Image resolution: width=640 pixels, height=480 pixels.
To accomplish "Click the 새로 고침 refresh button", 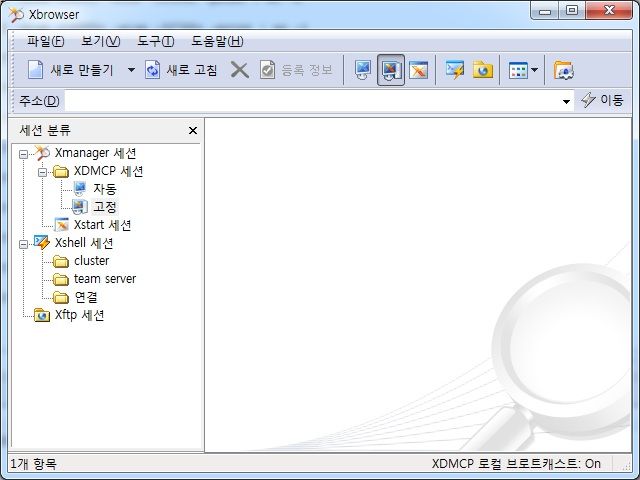I will [x=181, y=70].
